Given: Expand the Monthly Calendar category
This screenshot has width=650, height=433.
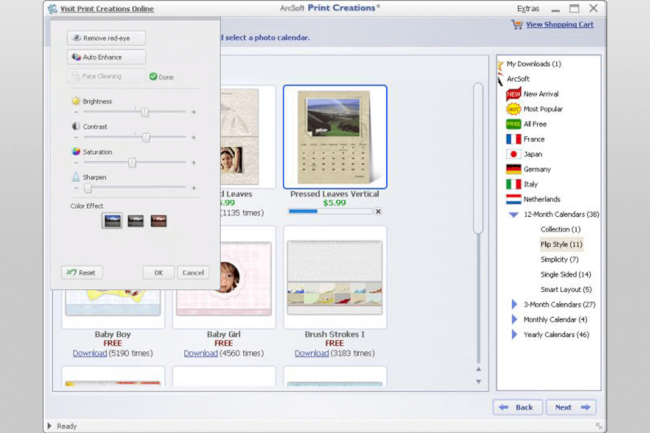Looking at the screenshot, I should point(514,319).
